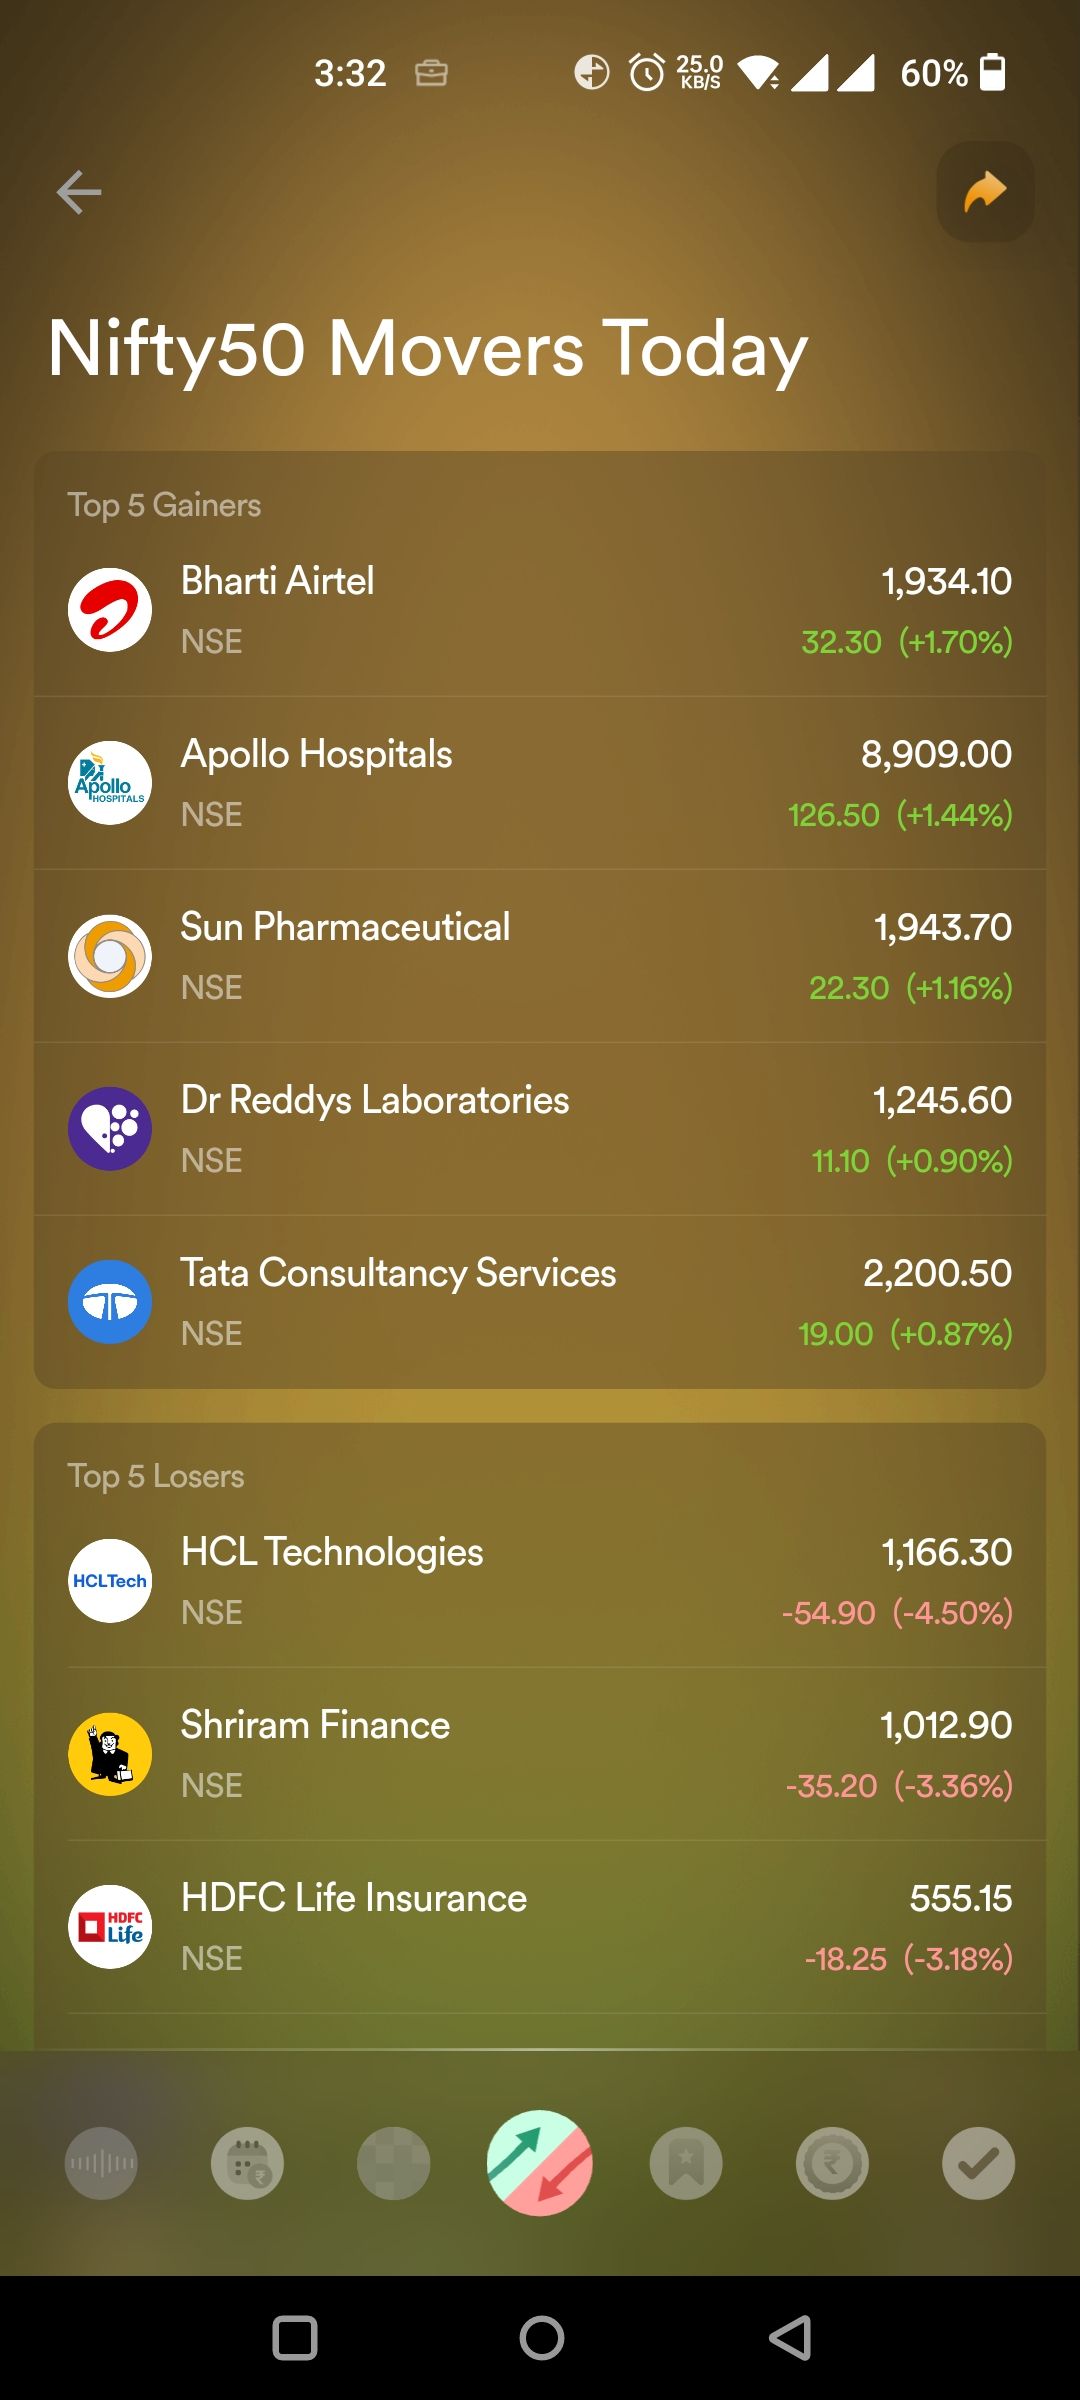Viewport: 1080px width, 2400px height.
Task: Tap the Apollo Hospitals logo
Action: point(110,783)
